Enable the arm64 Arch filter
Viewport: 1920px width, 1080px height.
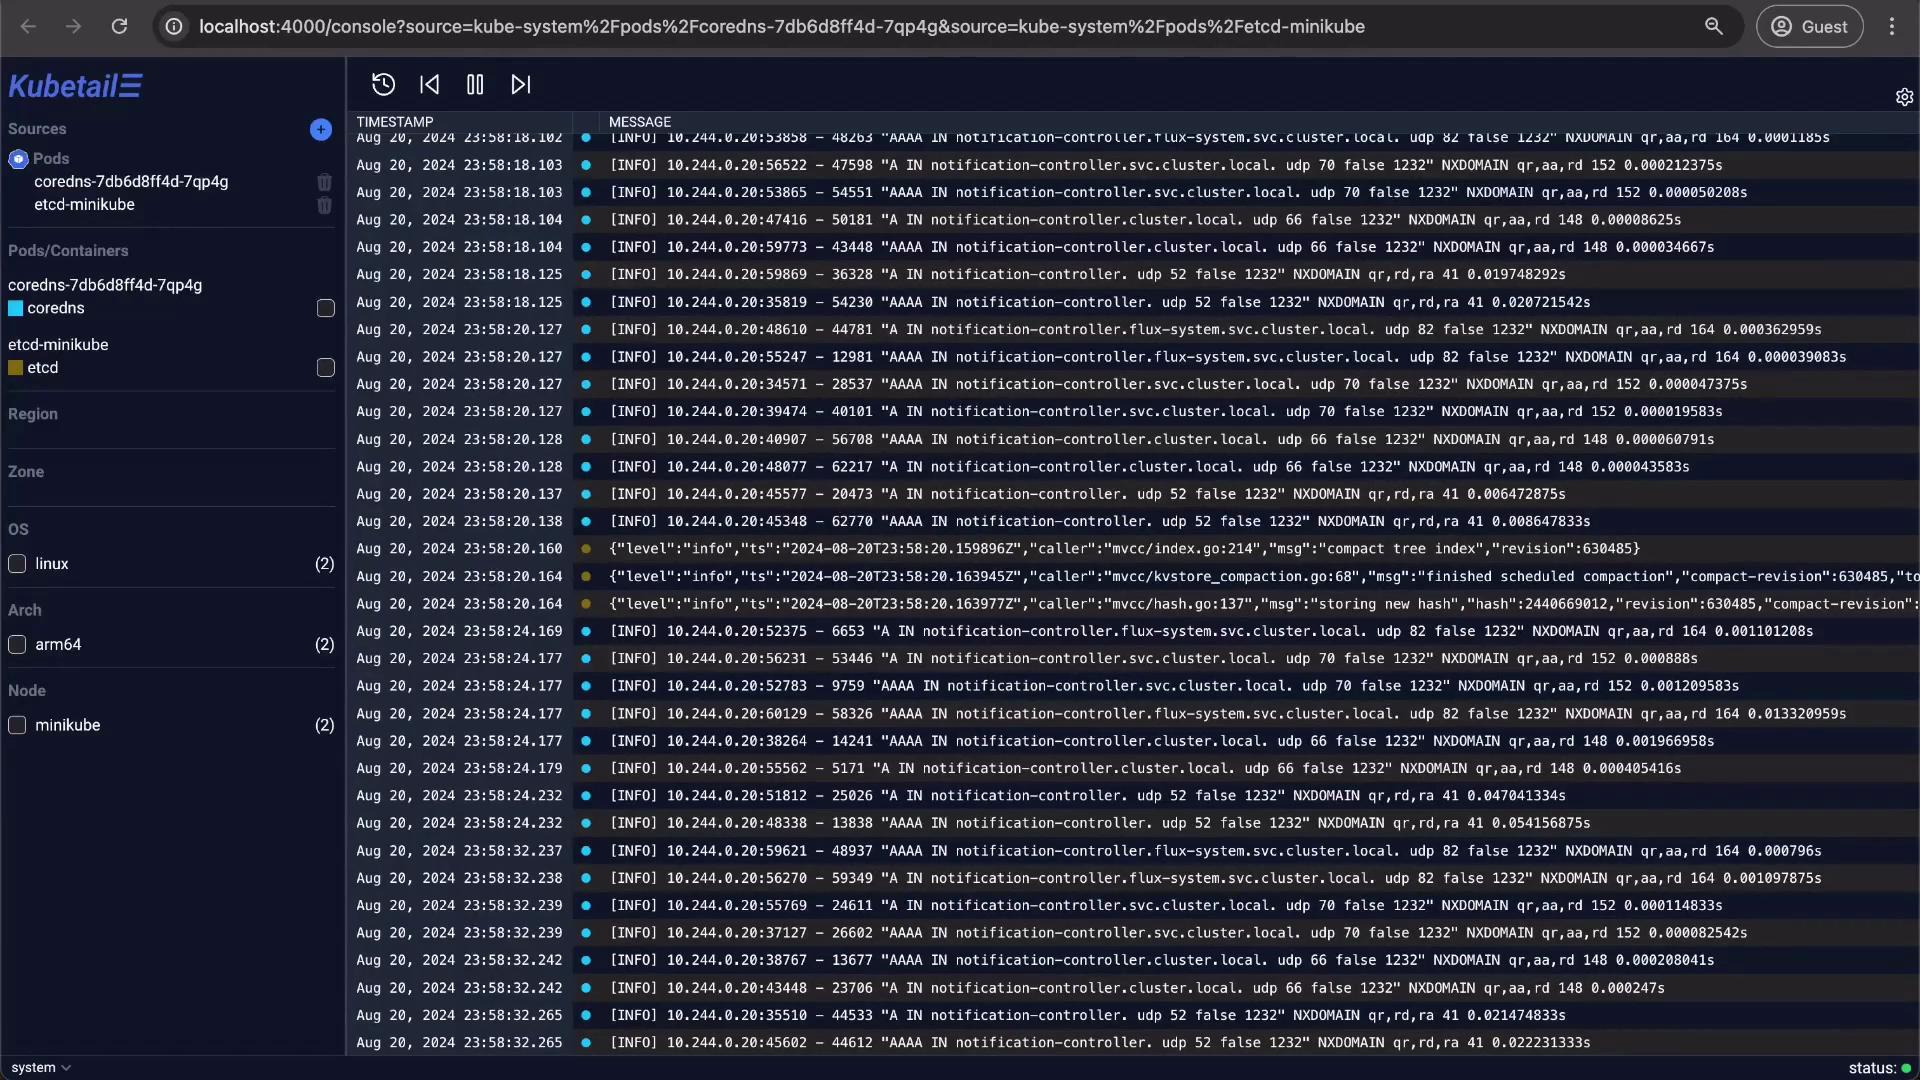(x=17, y=645)
